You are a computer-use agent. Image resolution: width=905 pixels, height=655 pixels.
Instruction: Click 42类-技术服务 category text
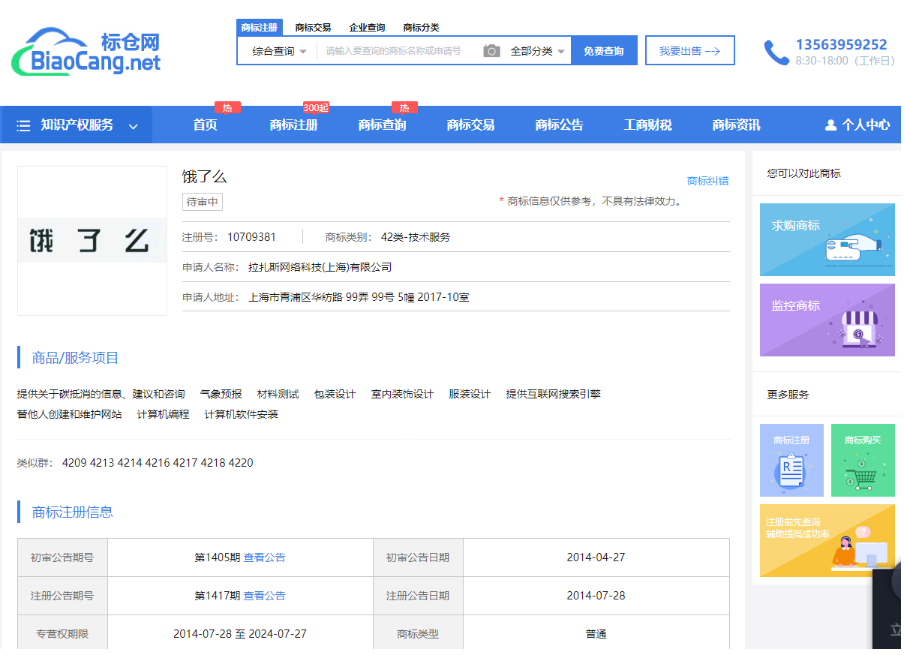[x=416, y=237]
